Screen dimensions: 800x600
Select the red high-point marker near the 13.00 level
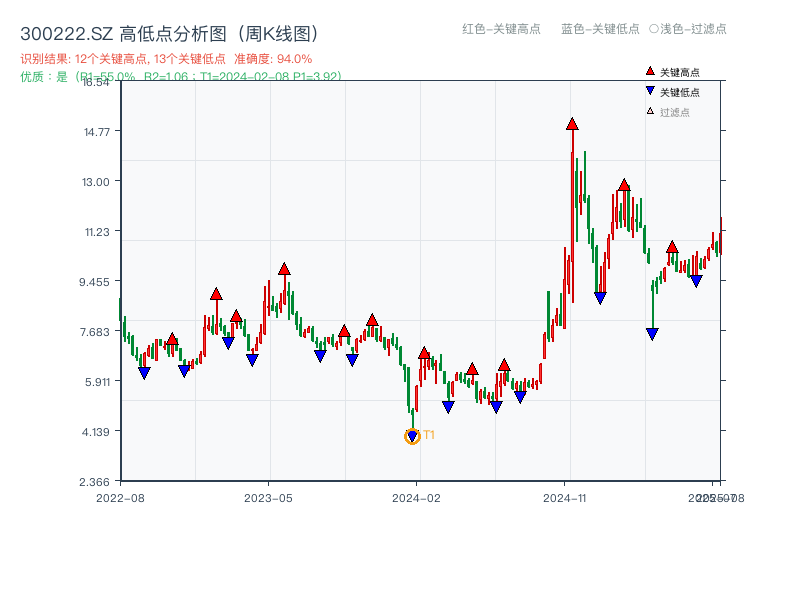click(x=623, y=185)
